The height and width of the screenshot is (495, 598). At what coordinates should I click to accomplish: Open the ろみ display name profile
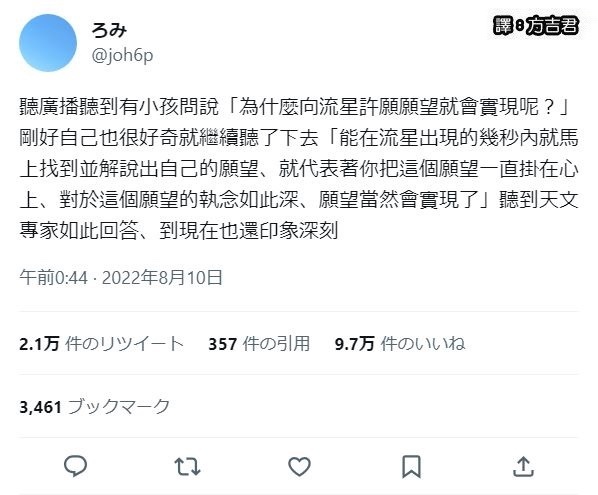tap(109, 30)
